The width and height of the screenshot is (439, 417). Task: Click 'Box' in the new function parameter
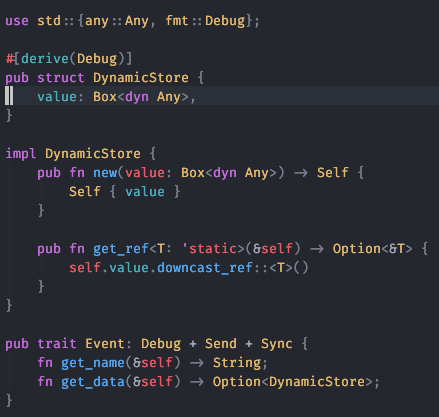(x=193, y=173)
